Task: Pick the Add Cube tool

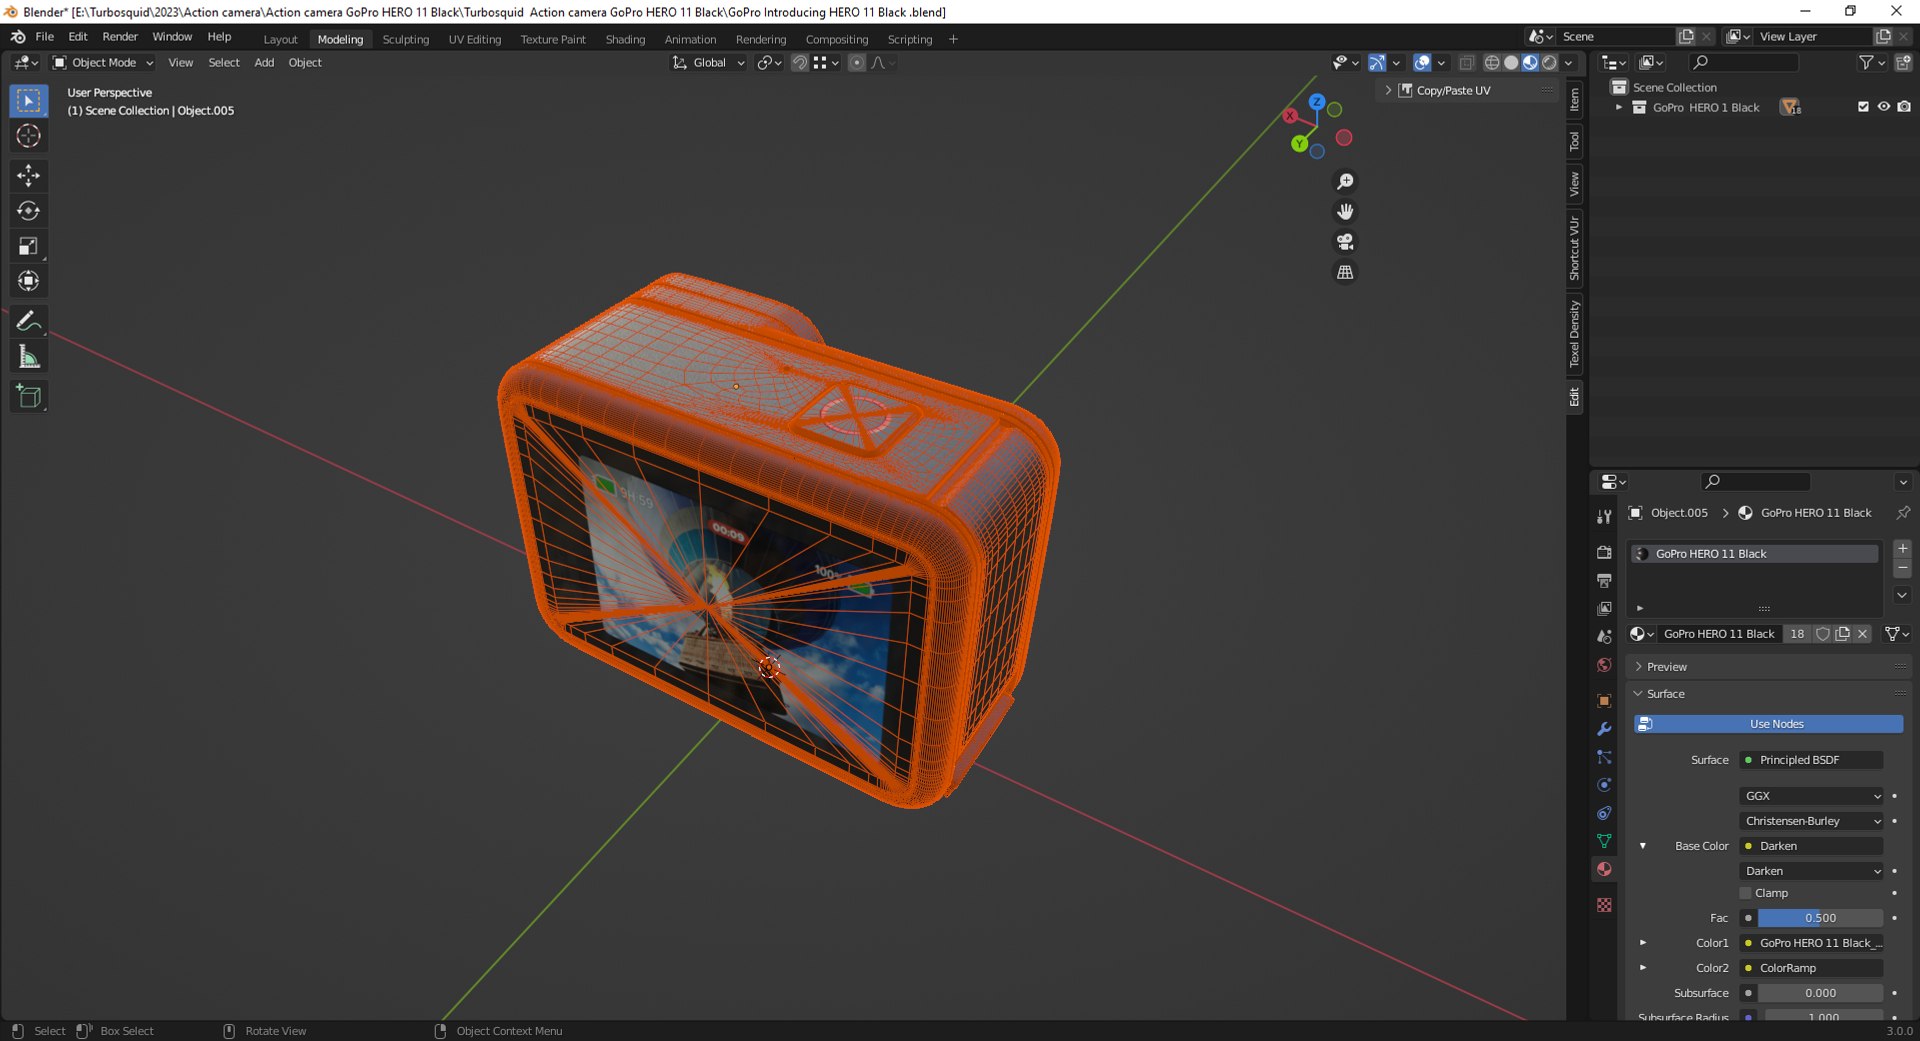Action: tap(28, 397)
